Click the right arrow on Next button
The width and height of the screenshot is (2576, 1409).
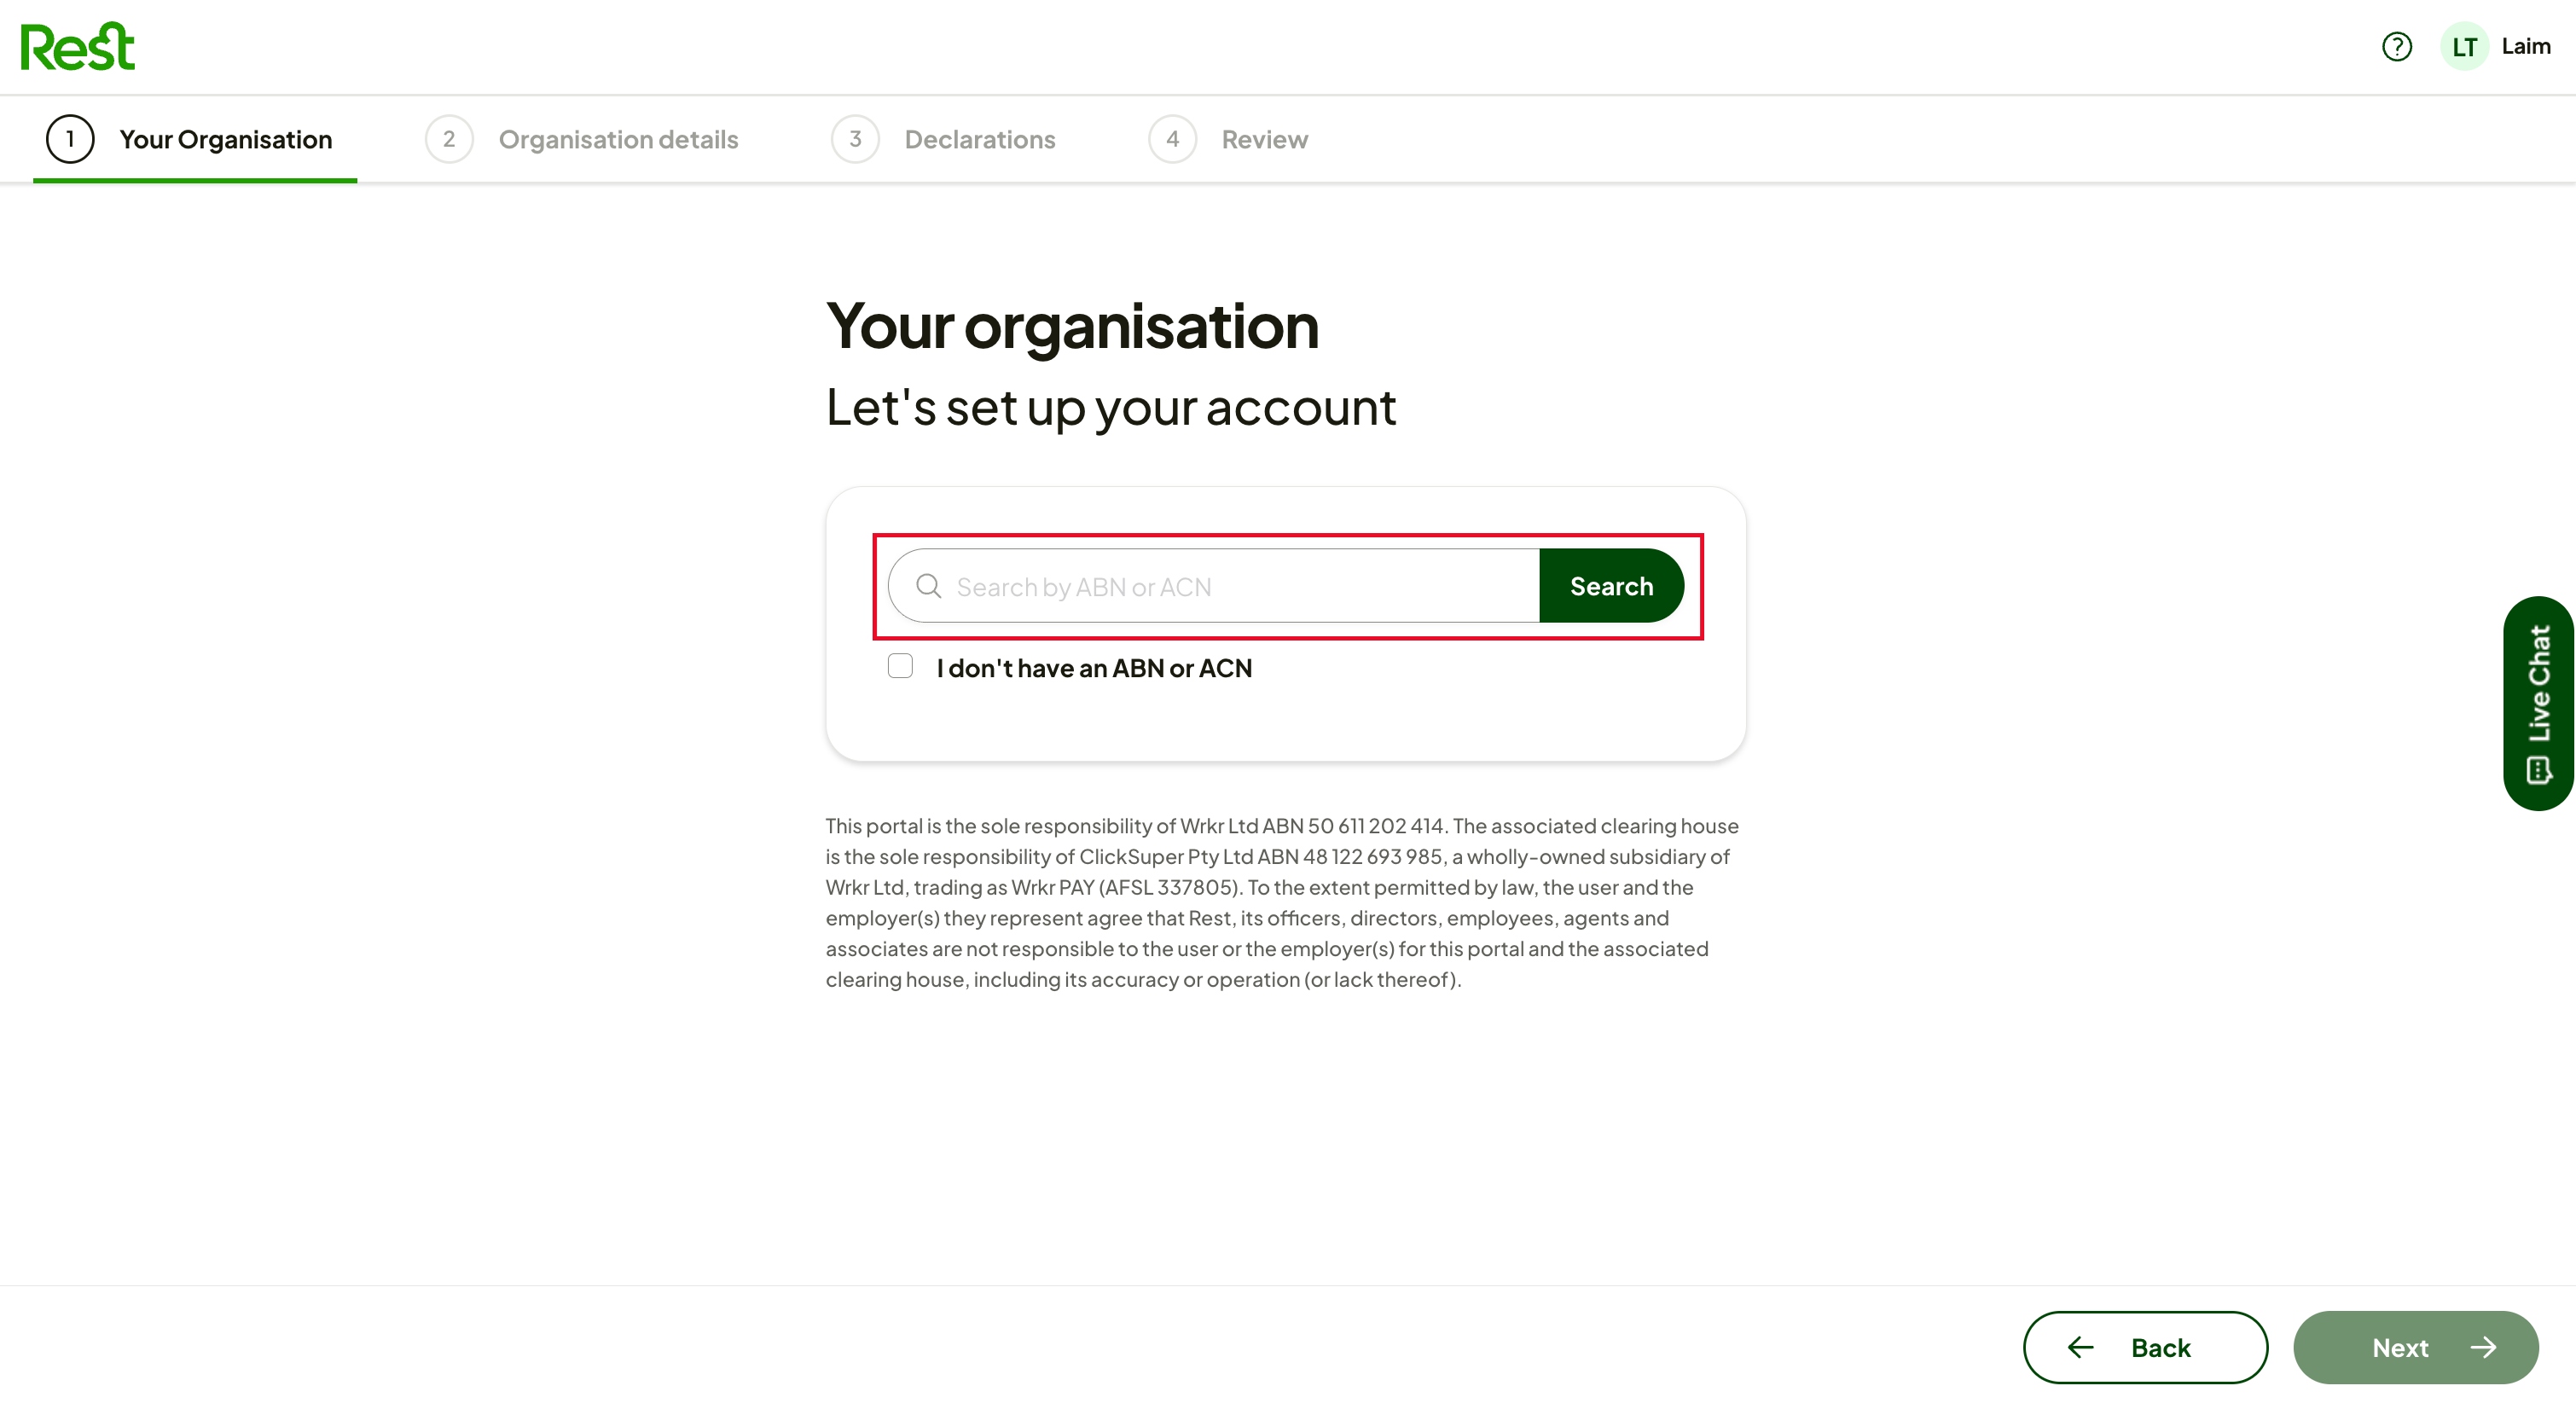(2483, 1347)
